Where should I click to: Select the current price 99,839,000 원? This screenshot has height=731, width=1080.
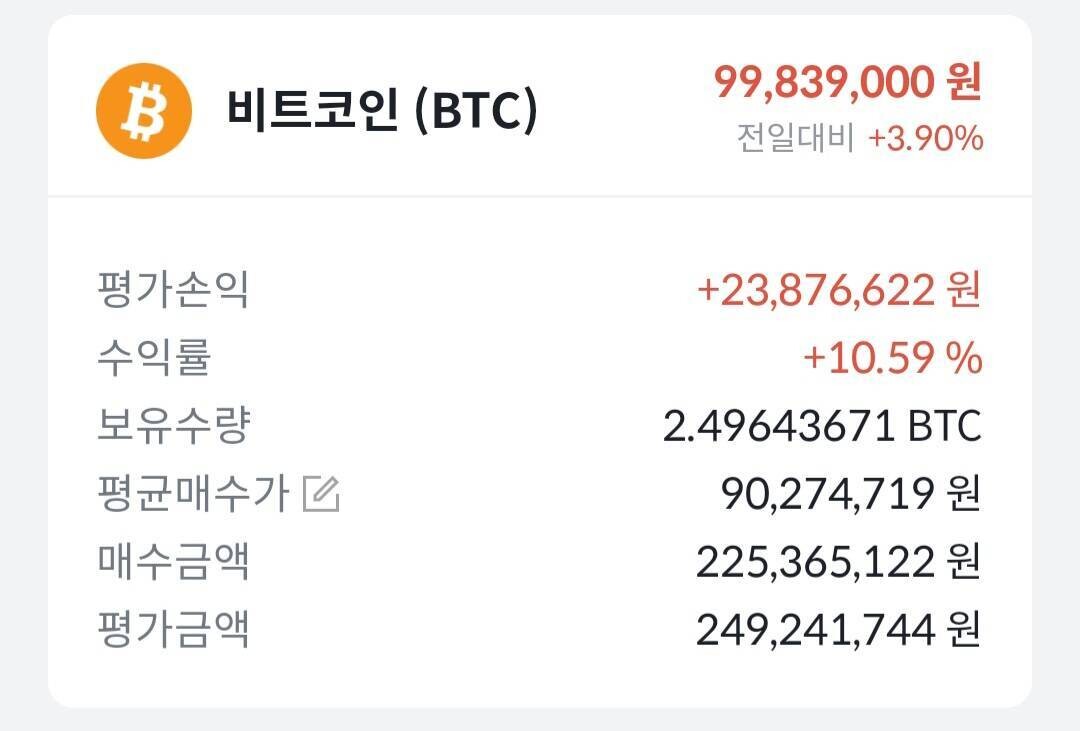[845, 83]
